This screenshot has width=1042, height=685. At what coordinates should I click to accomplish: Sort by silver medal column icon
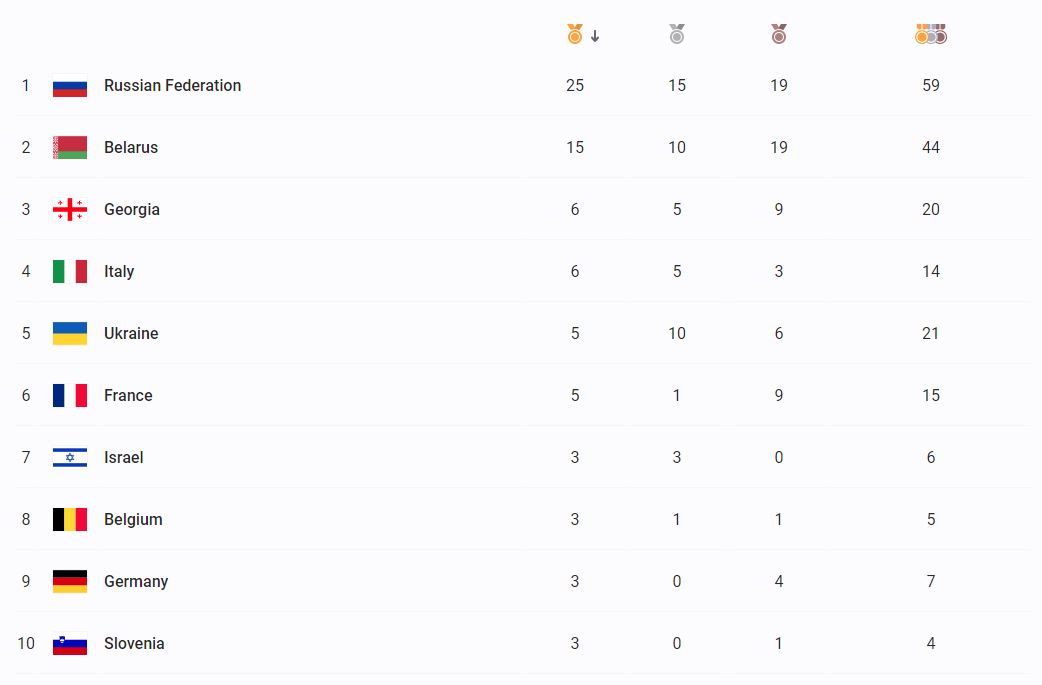click(677, 35)
